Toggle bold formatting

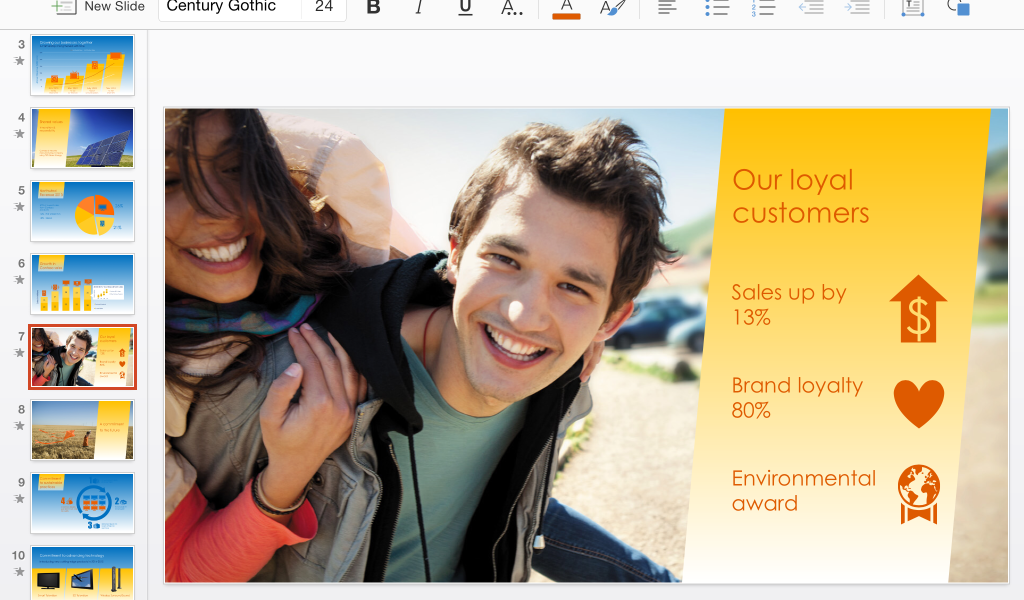(373, 8)
